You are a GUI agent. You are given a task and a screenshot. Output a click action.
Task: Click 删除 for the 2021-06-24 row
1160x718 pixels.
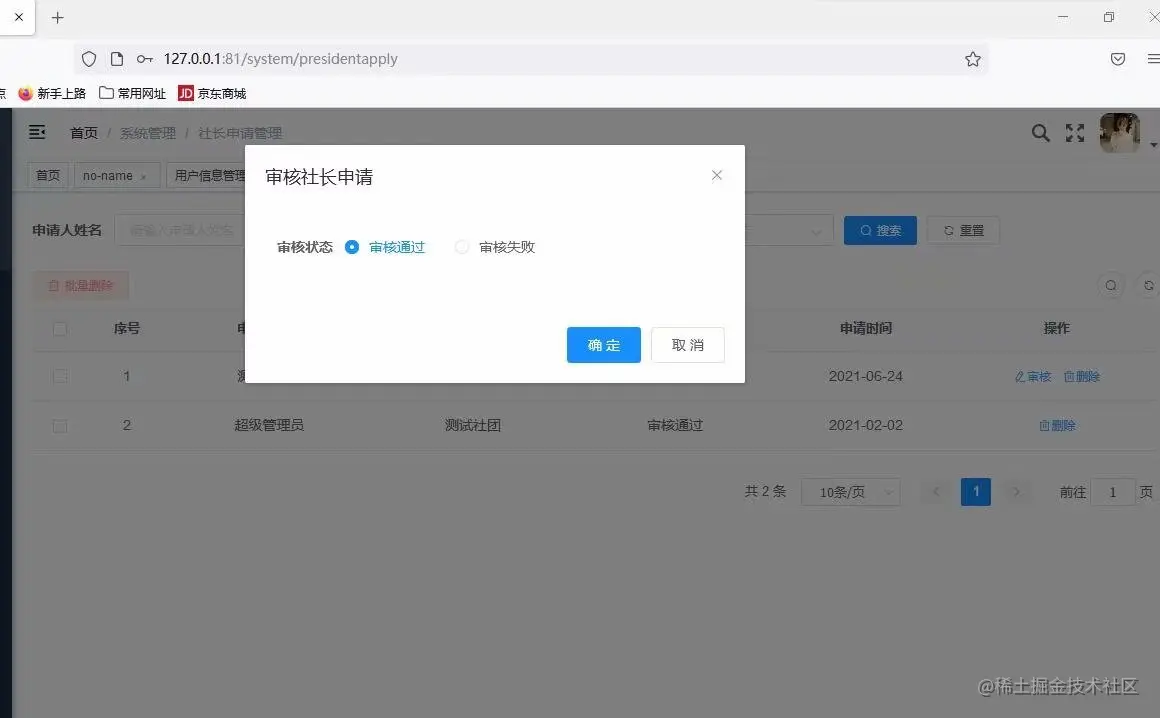1082,376
